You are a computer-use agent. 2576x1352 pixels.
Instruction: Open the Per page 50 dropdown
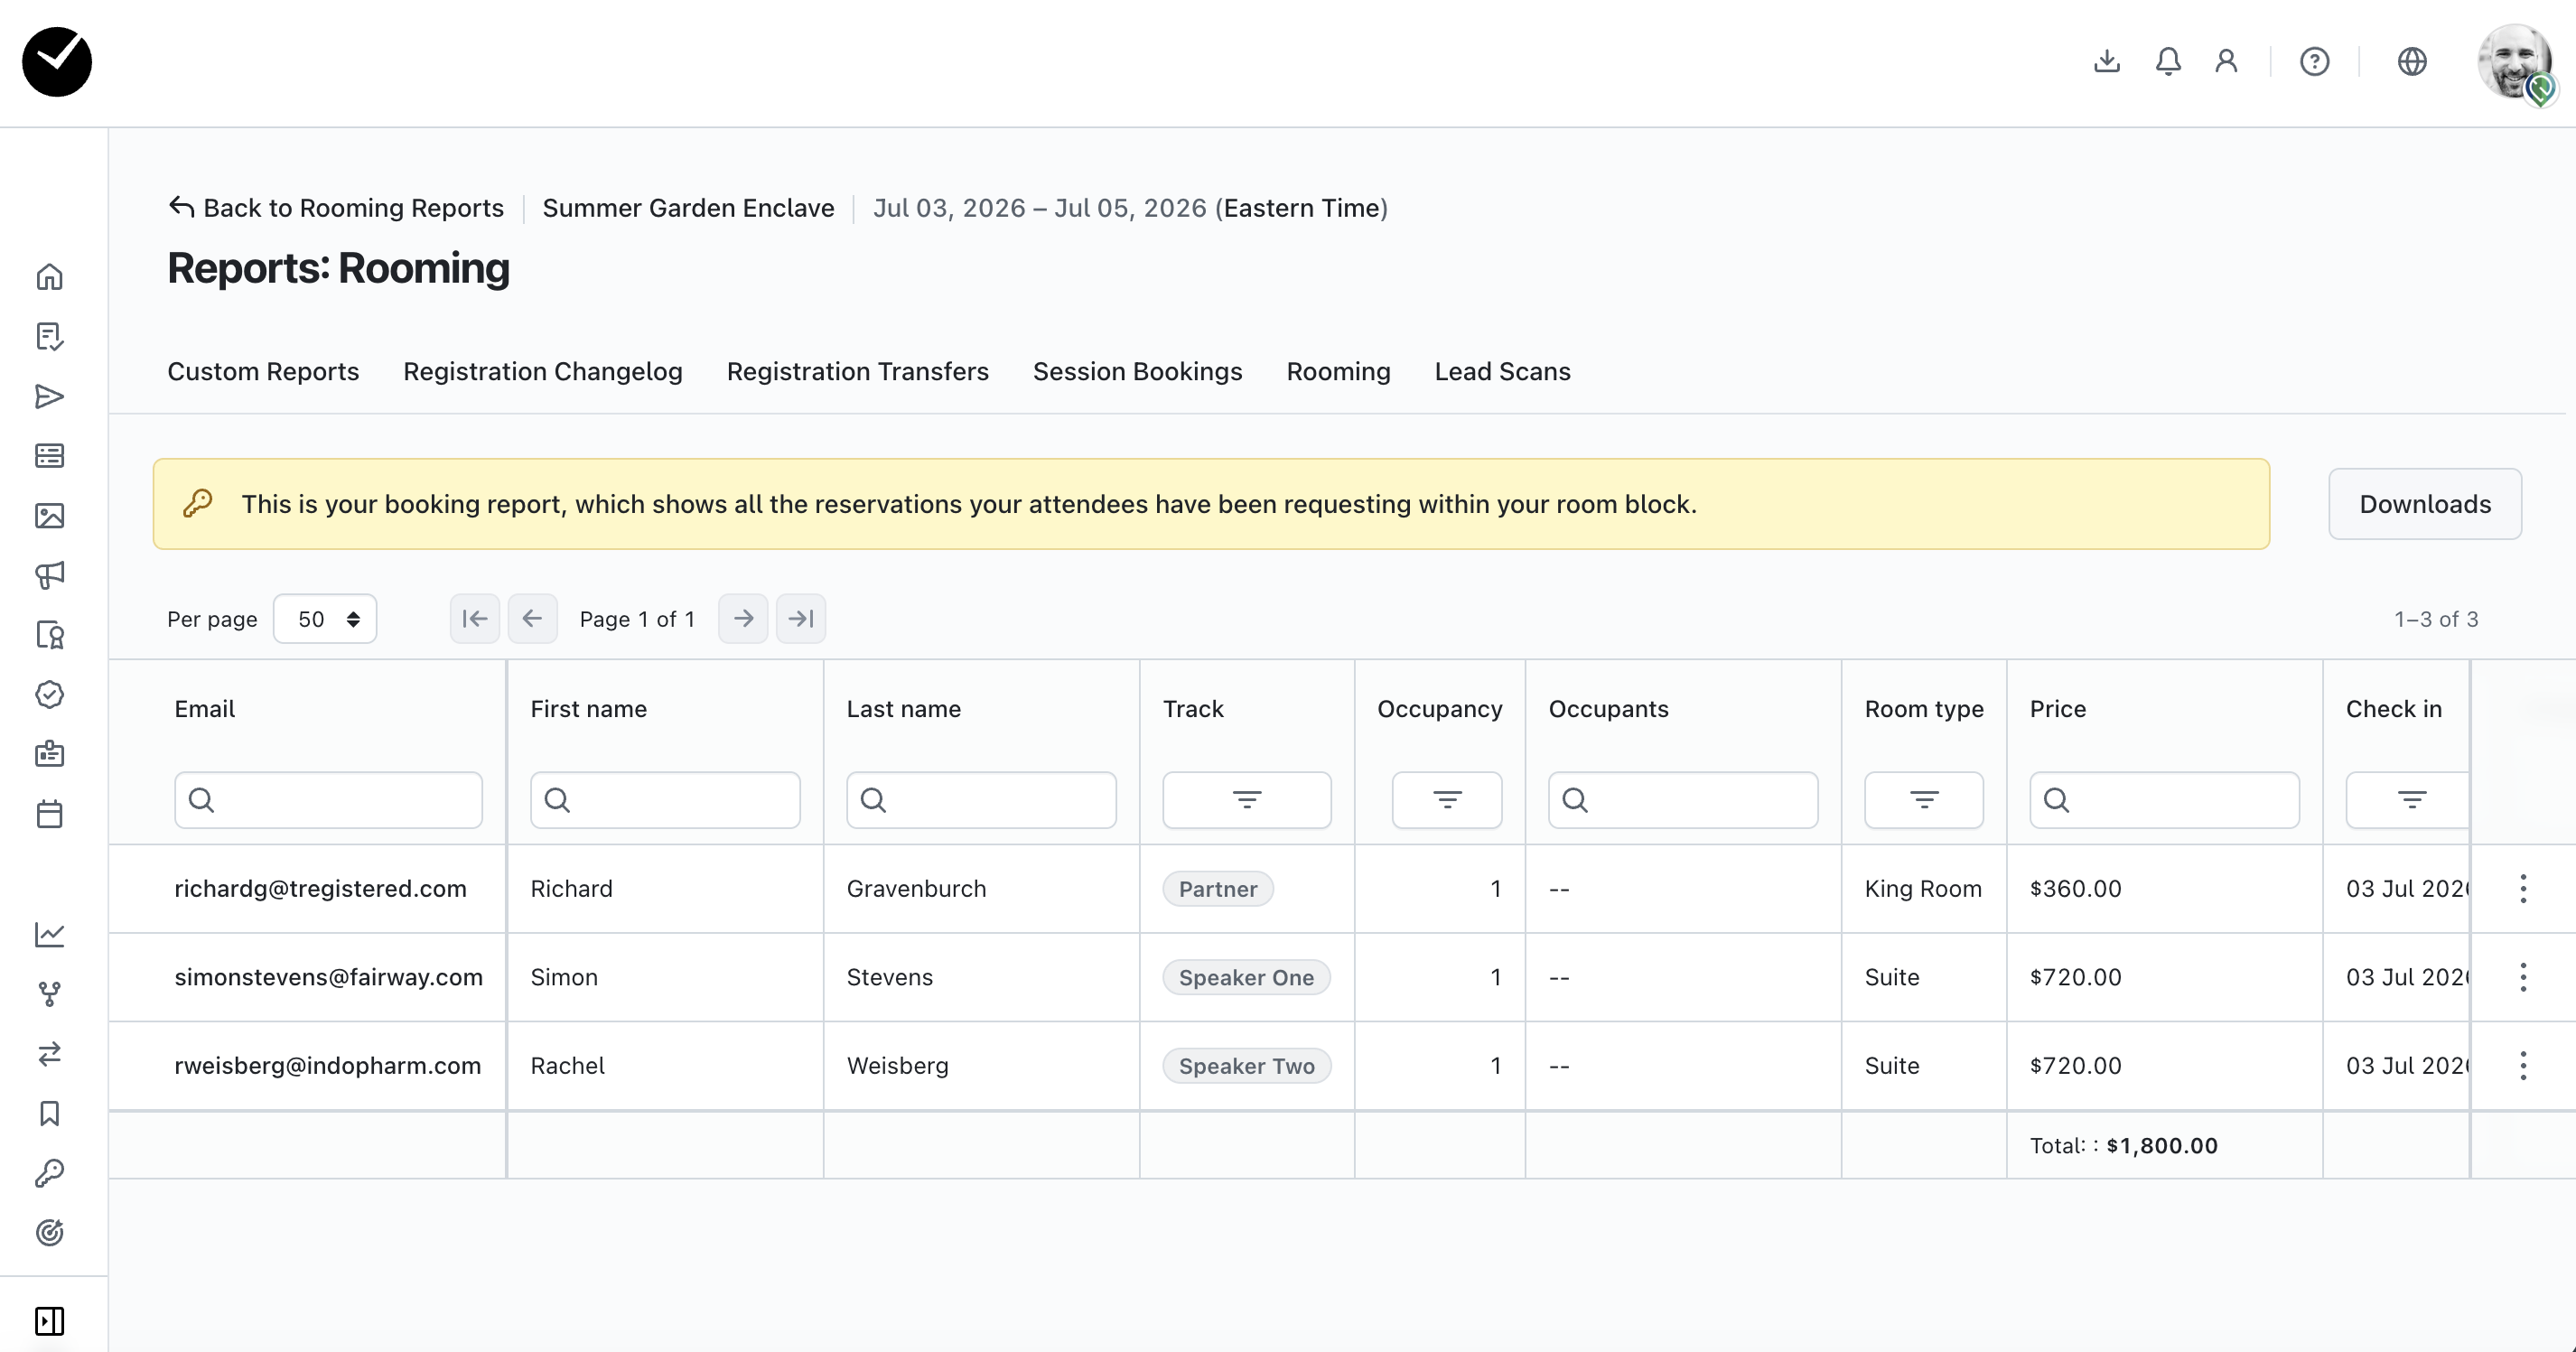coord(325,619)
